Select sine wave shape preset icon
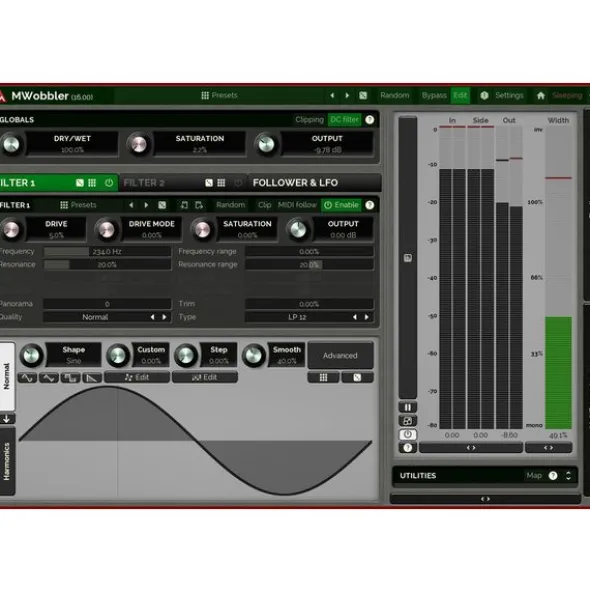The image size is (590, 591). (27, 378)
